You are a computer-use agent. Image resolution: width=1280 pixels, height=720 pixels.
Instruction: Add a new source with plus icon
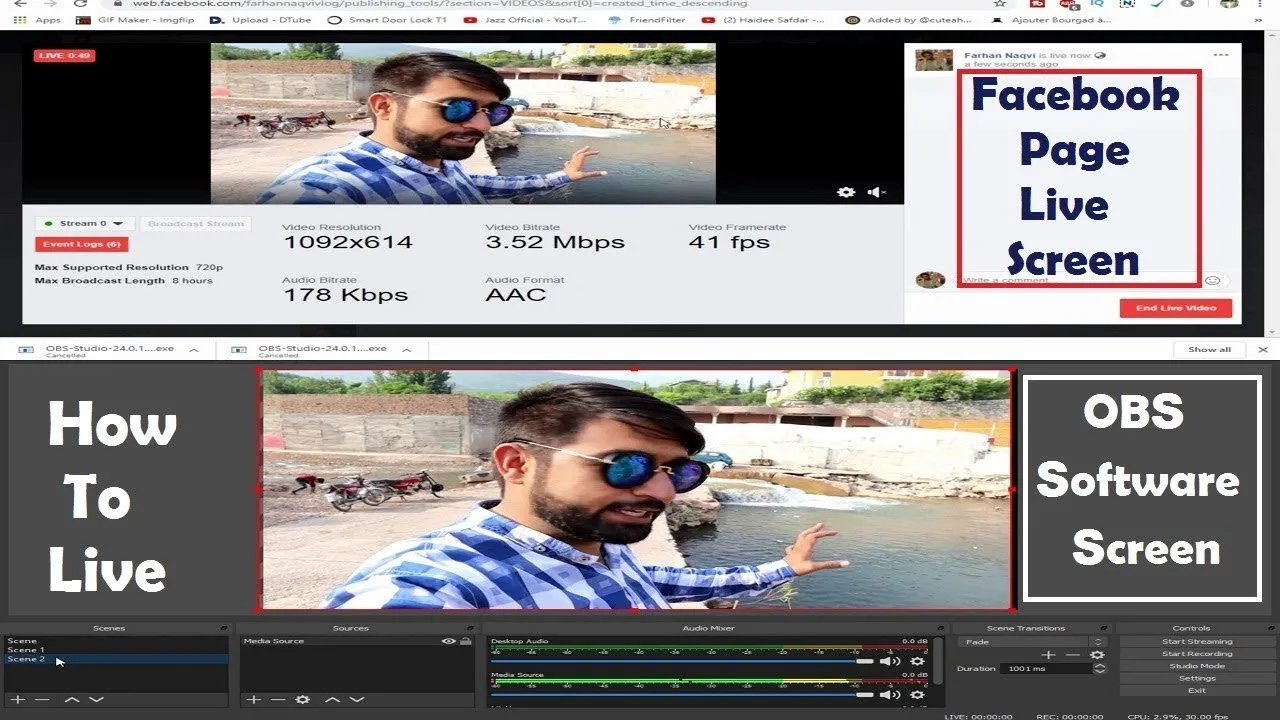tap(254, 699)
